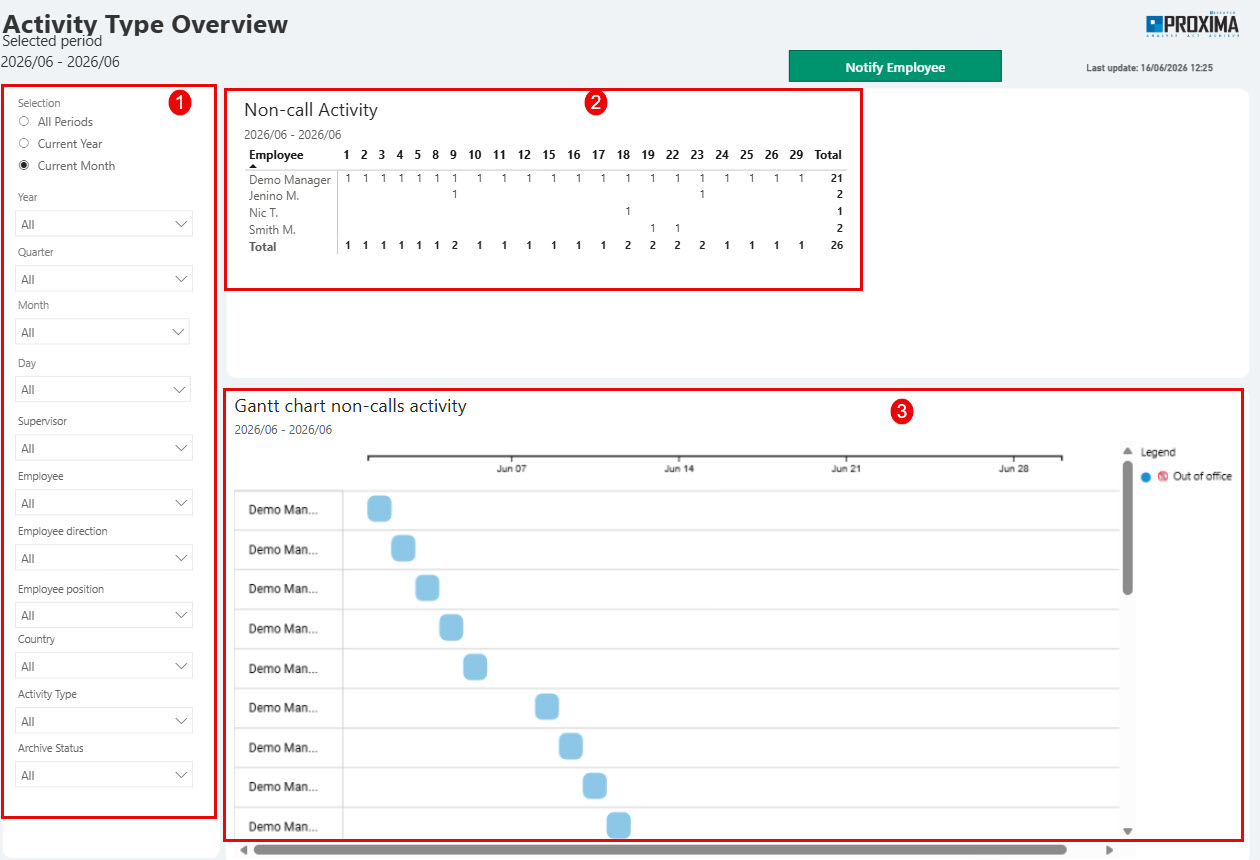The image size is (1260, 860).
Task: Click the Jun 28 timeline label
Action: pos(1014,468)
